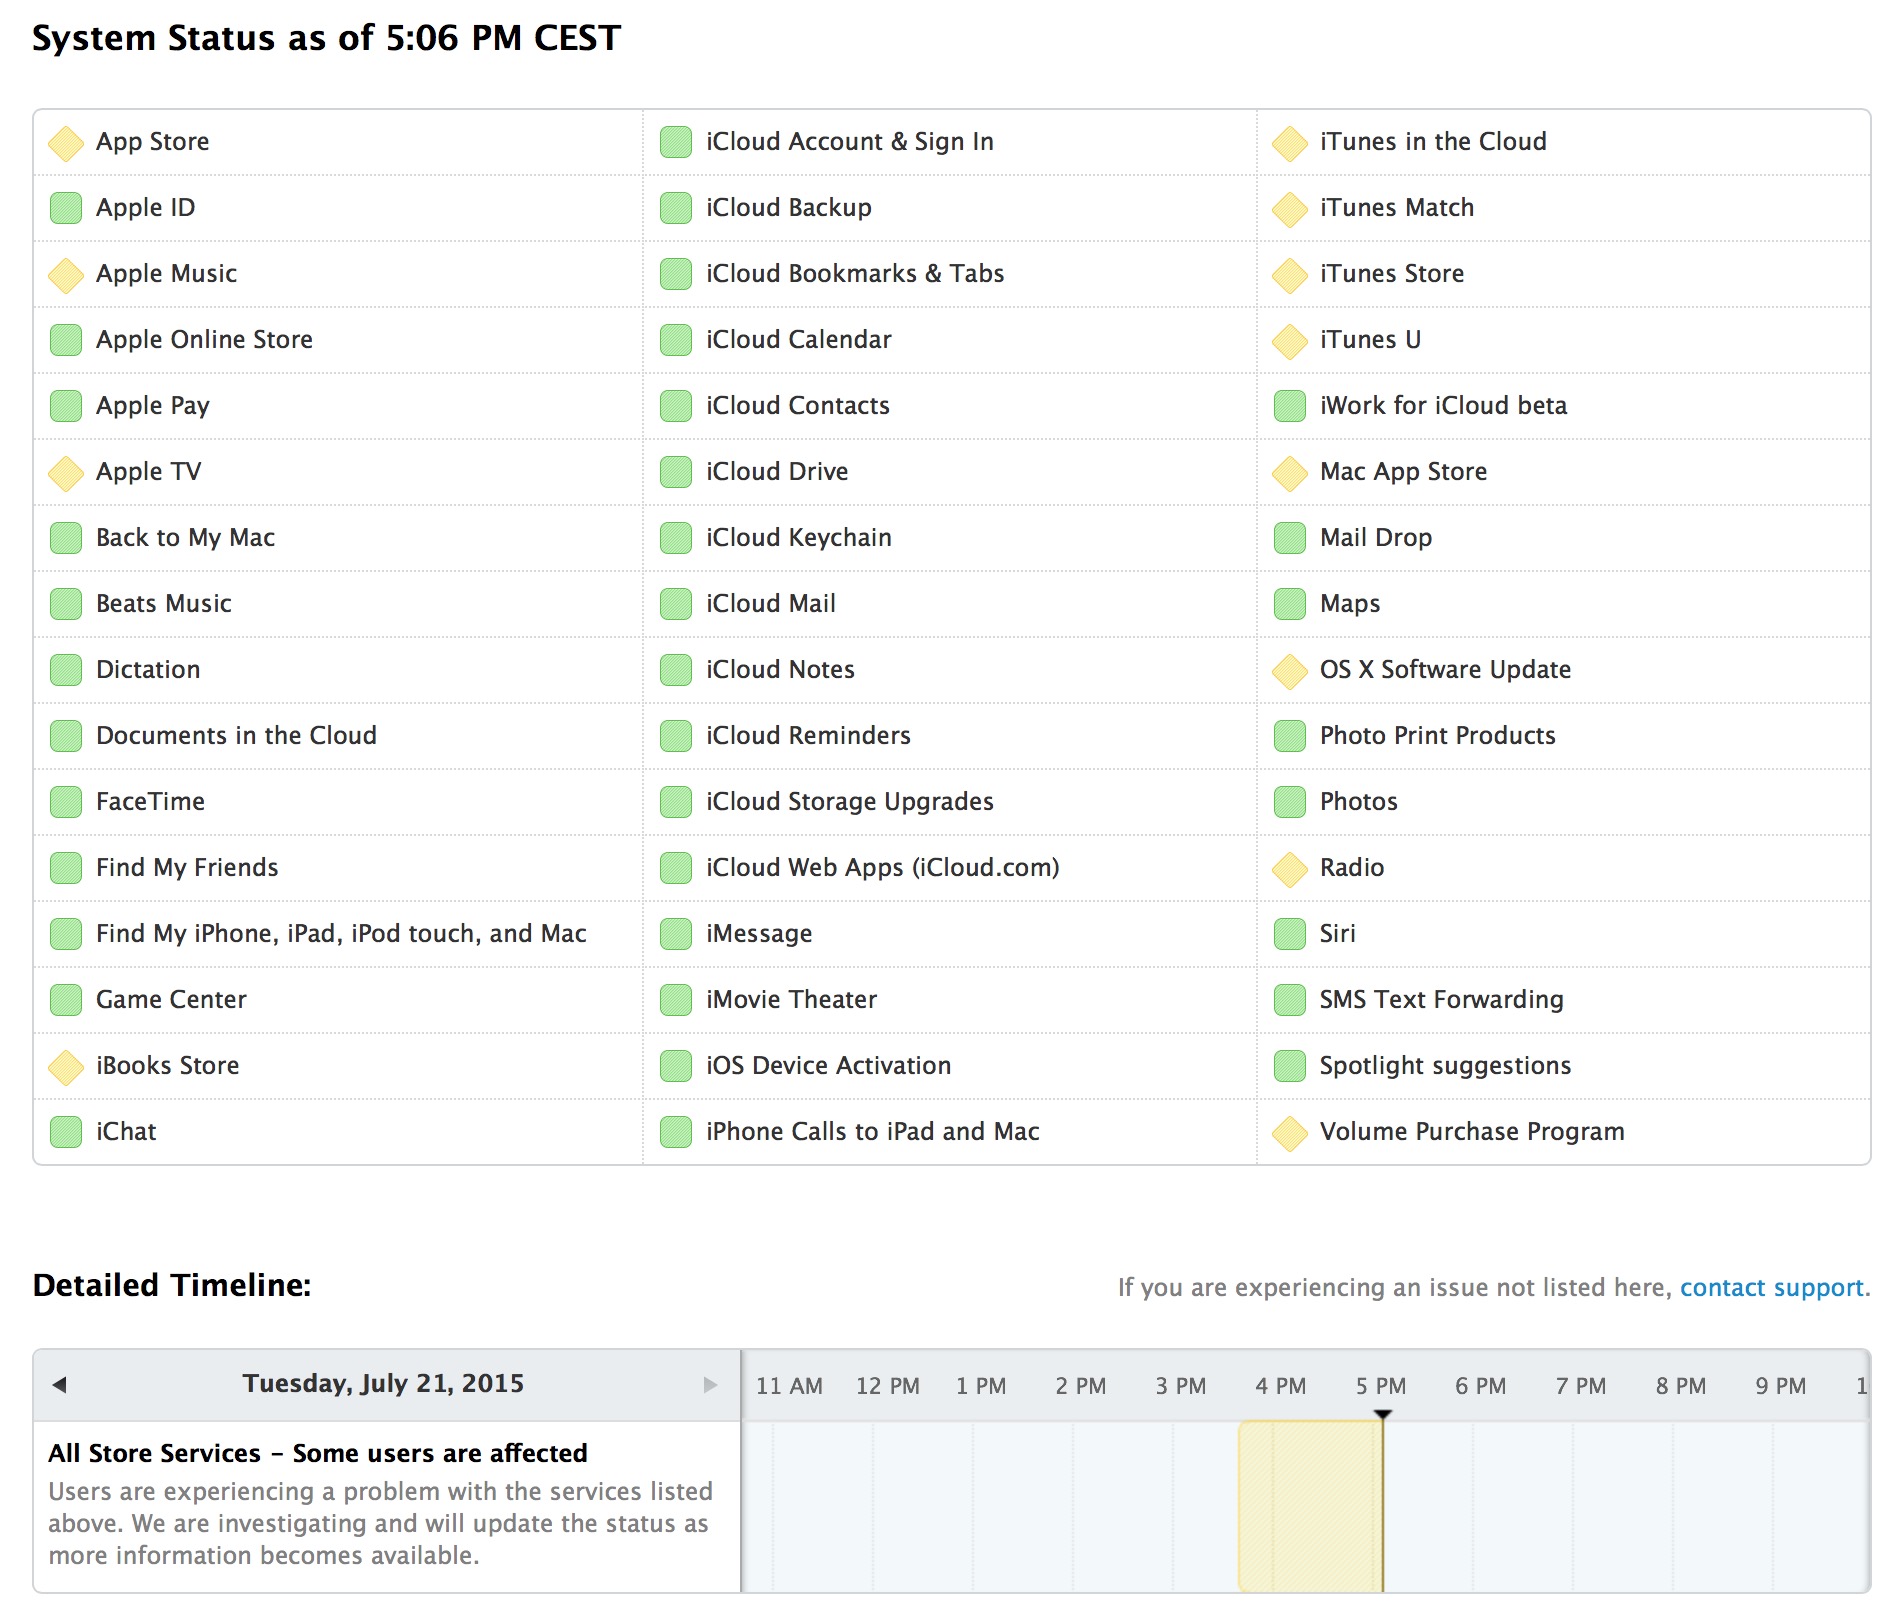The width and height of the screenshot is (1890, 1608).
Task: Go to next day using right arrow
Action: (x=710, y=1384)
